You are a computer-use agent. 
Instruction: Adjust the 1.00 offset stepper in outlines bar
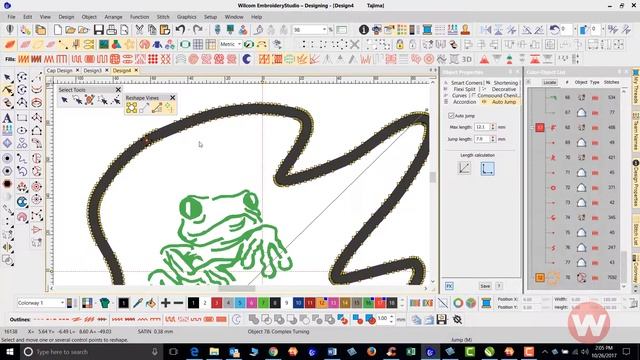[391, 319]
